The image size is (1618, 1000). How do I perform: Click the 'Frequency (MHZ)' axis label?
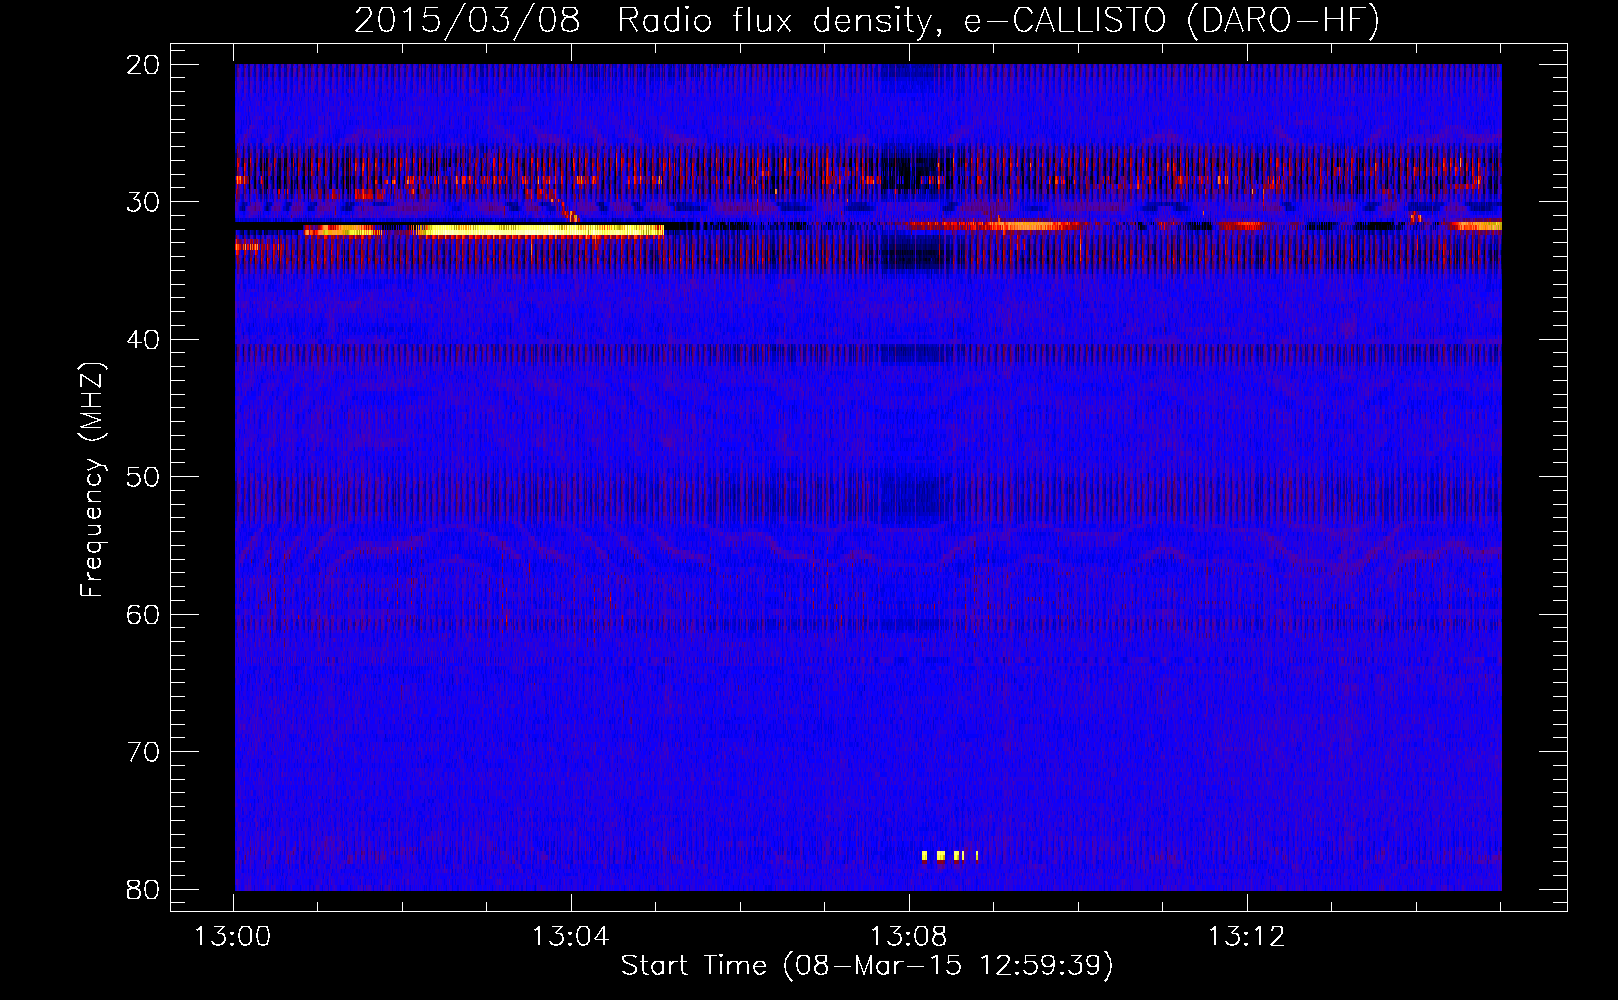[92, 480]
